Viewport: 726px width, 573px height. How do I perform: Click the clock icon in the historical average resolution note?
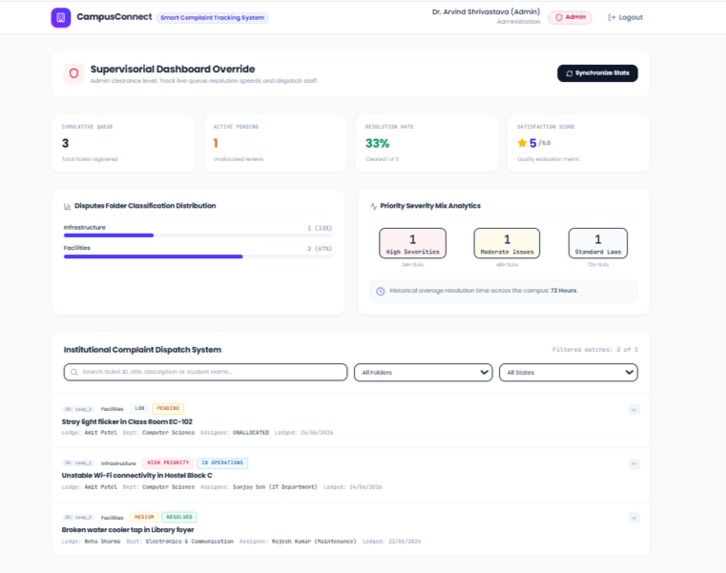pos(380,291)
